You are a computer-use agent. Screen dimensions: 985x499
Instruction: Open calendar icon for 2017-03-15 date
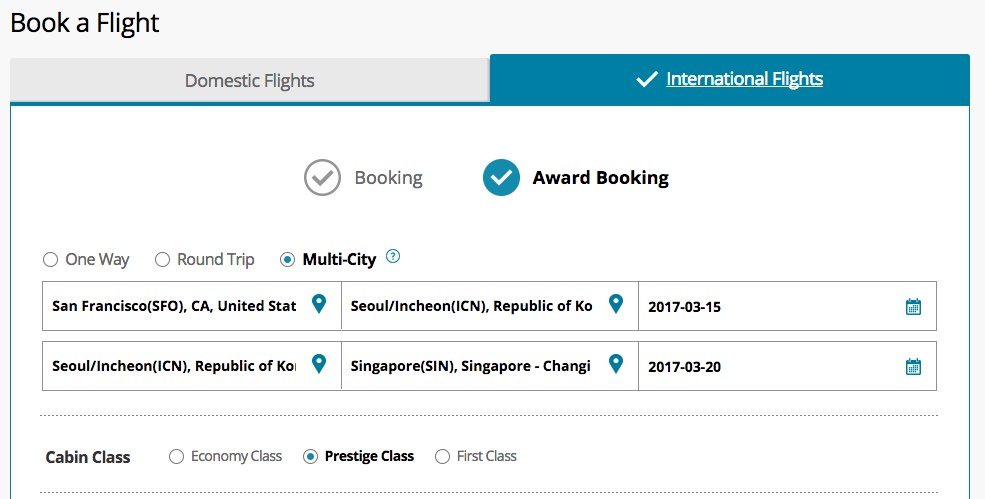click(913, 307)
